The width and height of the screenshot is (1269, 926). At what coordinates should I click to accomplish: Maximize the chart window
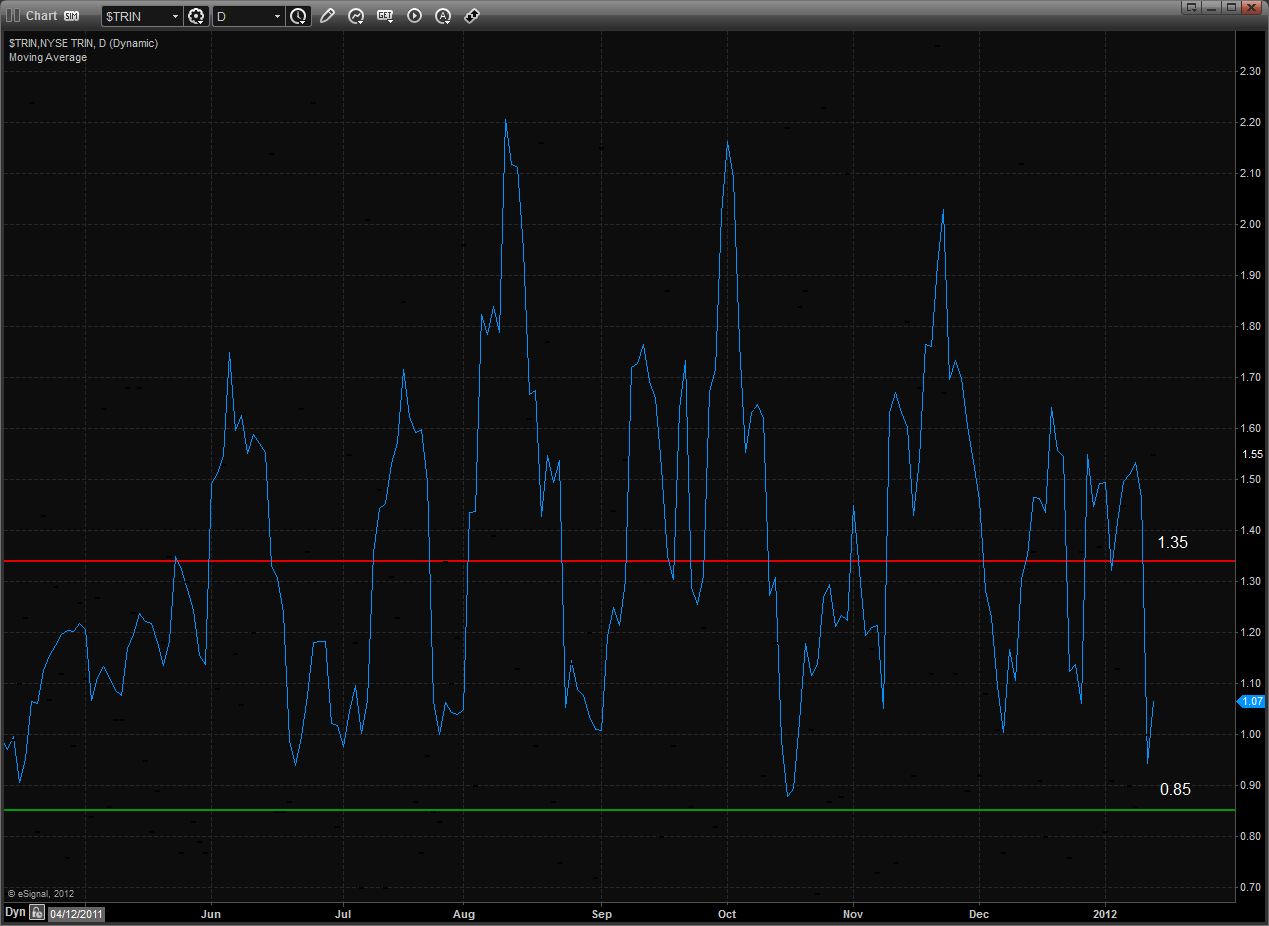coord(1231,8)
